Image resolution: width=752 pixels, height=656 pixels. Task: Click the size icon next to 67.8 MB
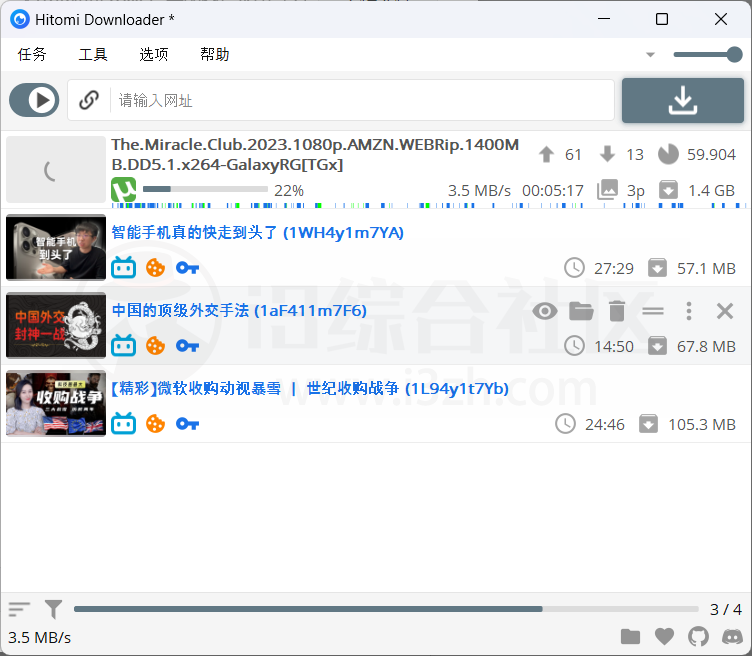[657, 346]
